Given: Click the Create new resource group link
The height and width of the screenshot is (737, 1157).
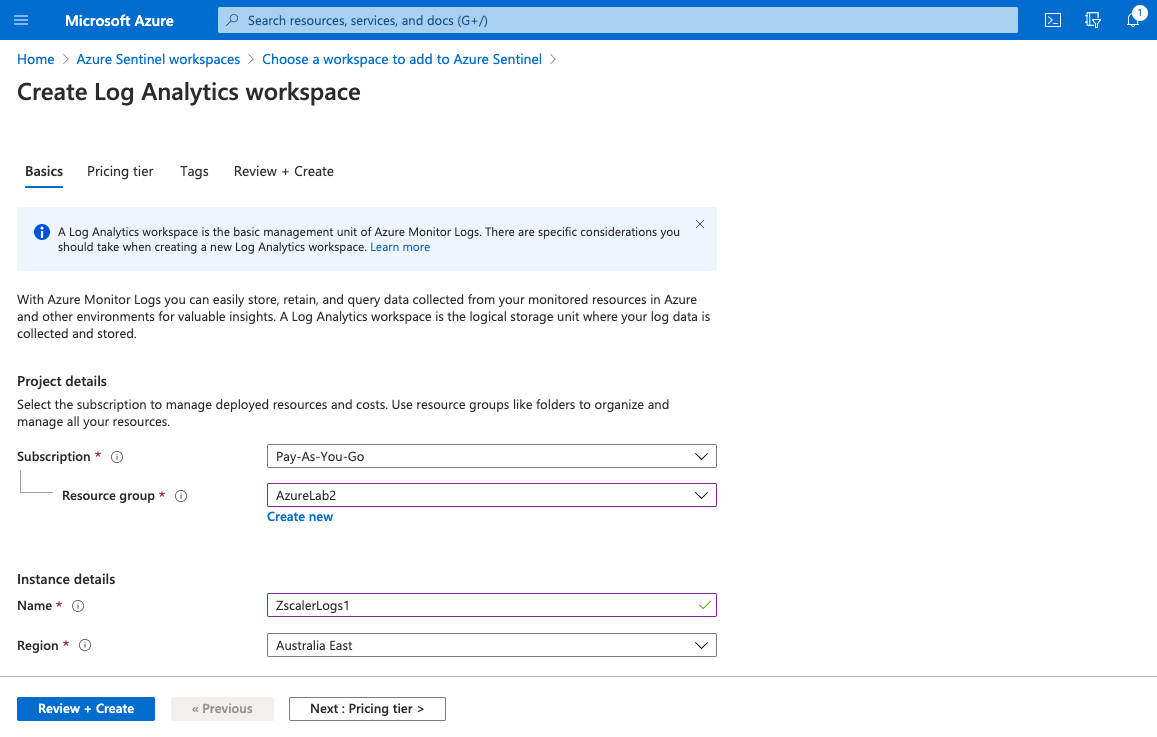Looking at the screenshot, I should [300, 517].
